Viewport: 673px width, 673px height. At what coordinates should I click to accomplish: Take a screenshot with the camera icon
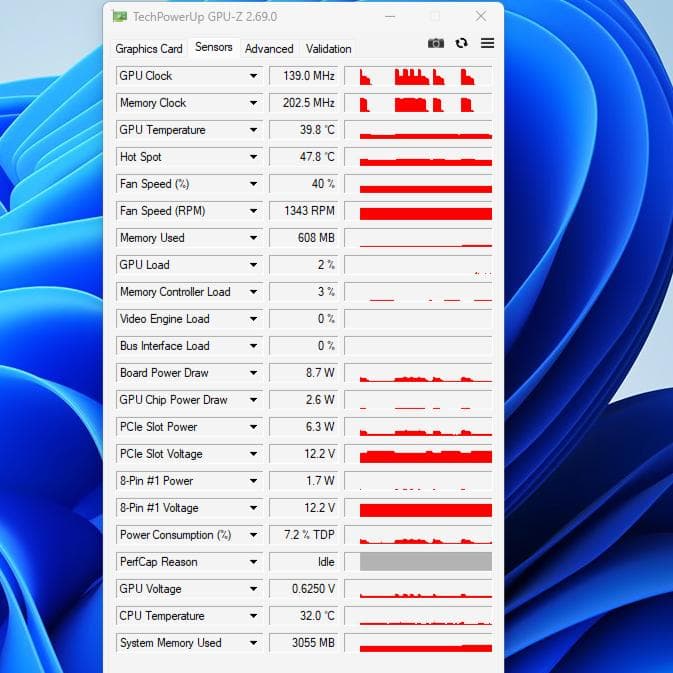pyautogui.click(x=436, y=43)
